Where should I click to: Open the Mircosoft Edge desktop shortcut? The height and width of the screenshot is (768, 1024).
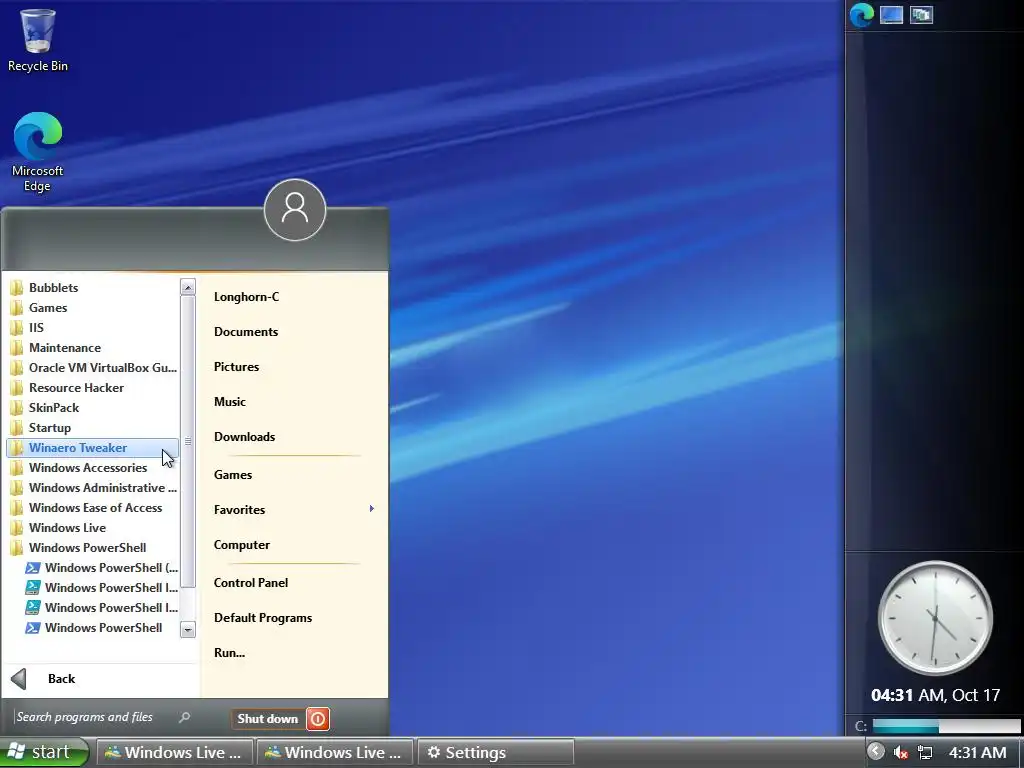[x=37, y=152]
